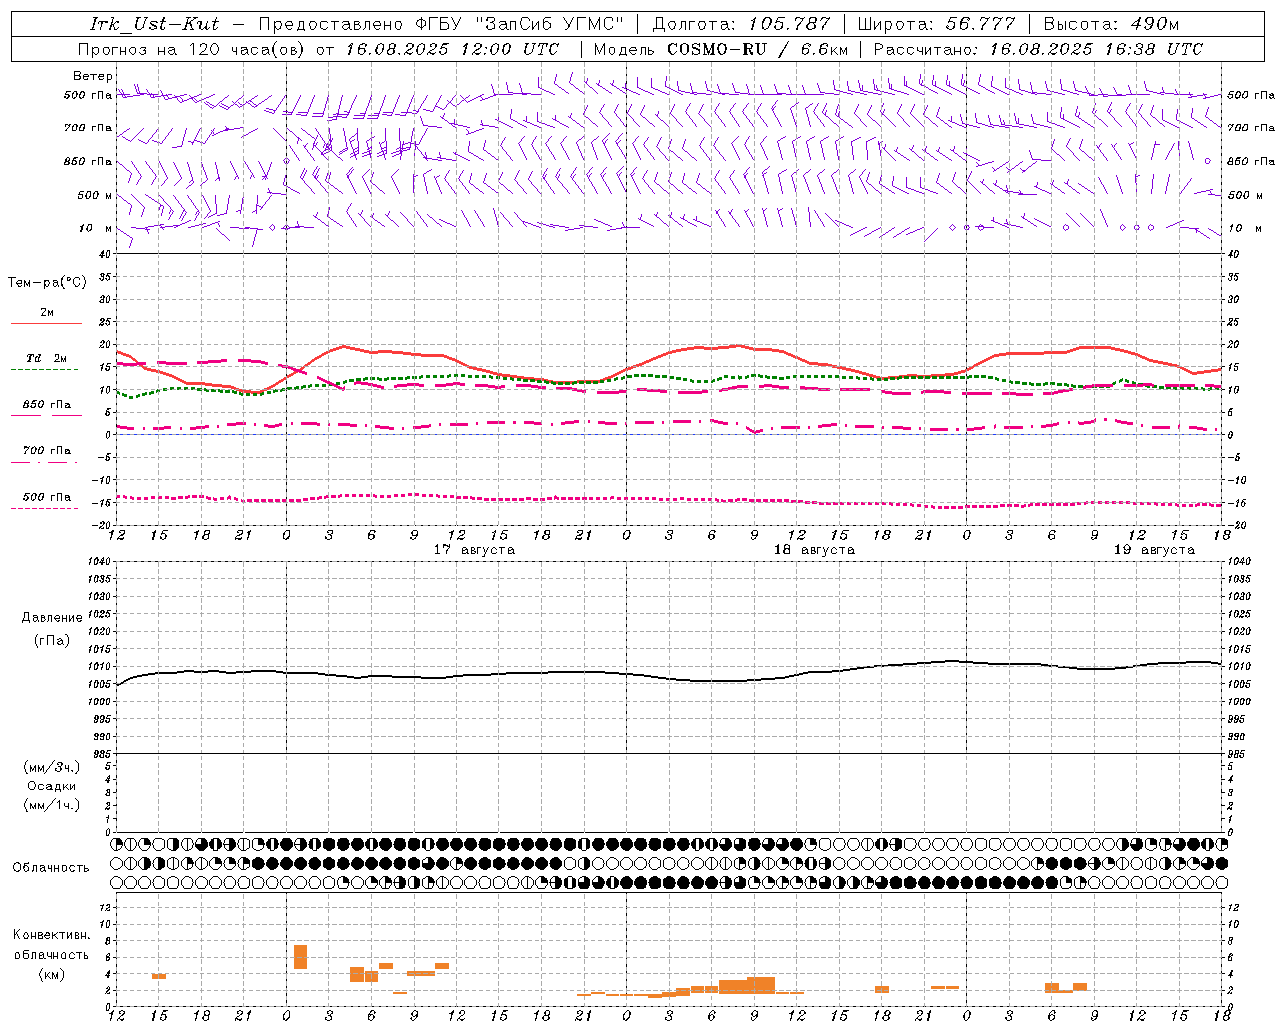This screenshot has height=1024, width=1280.
Task: Click the Давление panel label
Action: 52,618
